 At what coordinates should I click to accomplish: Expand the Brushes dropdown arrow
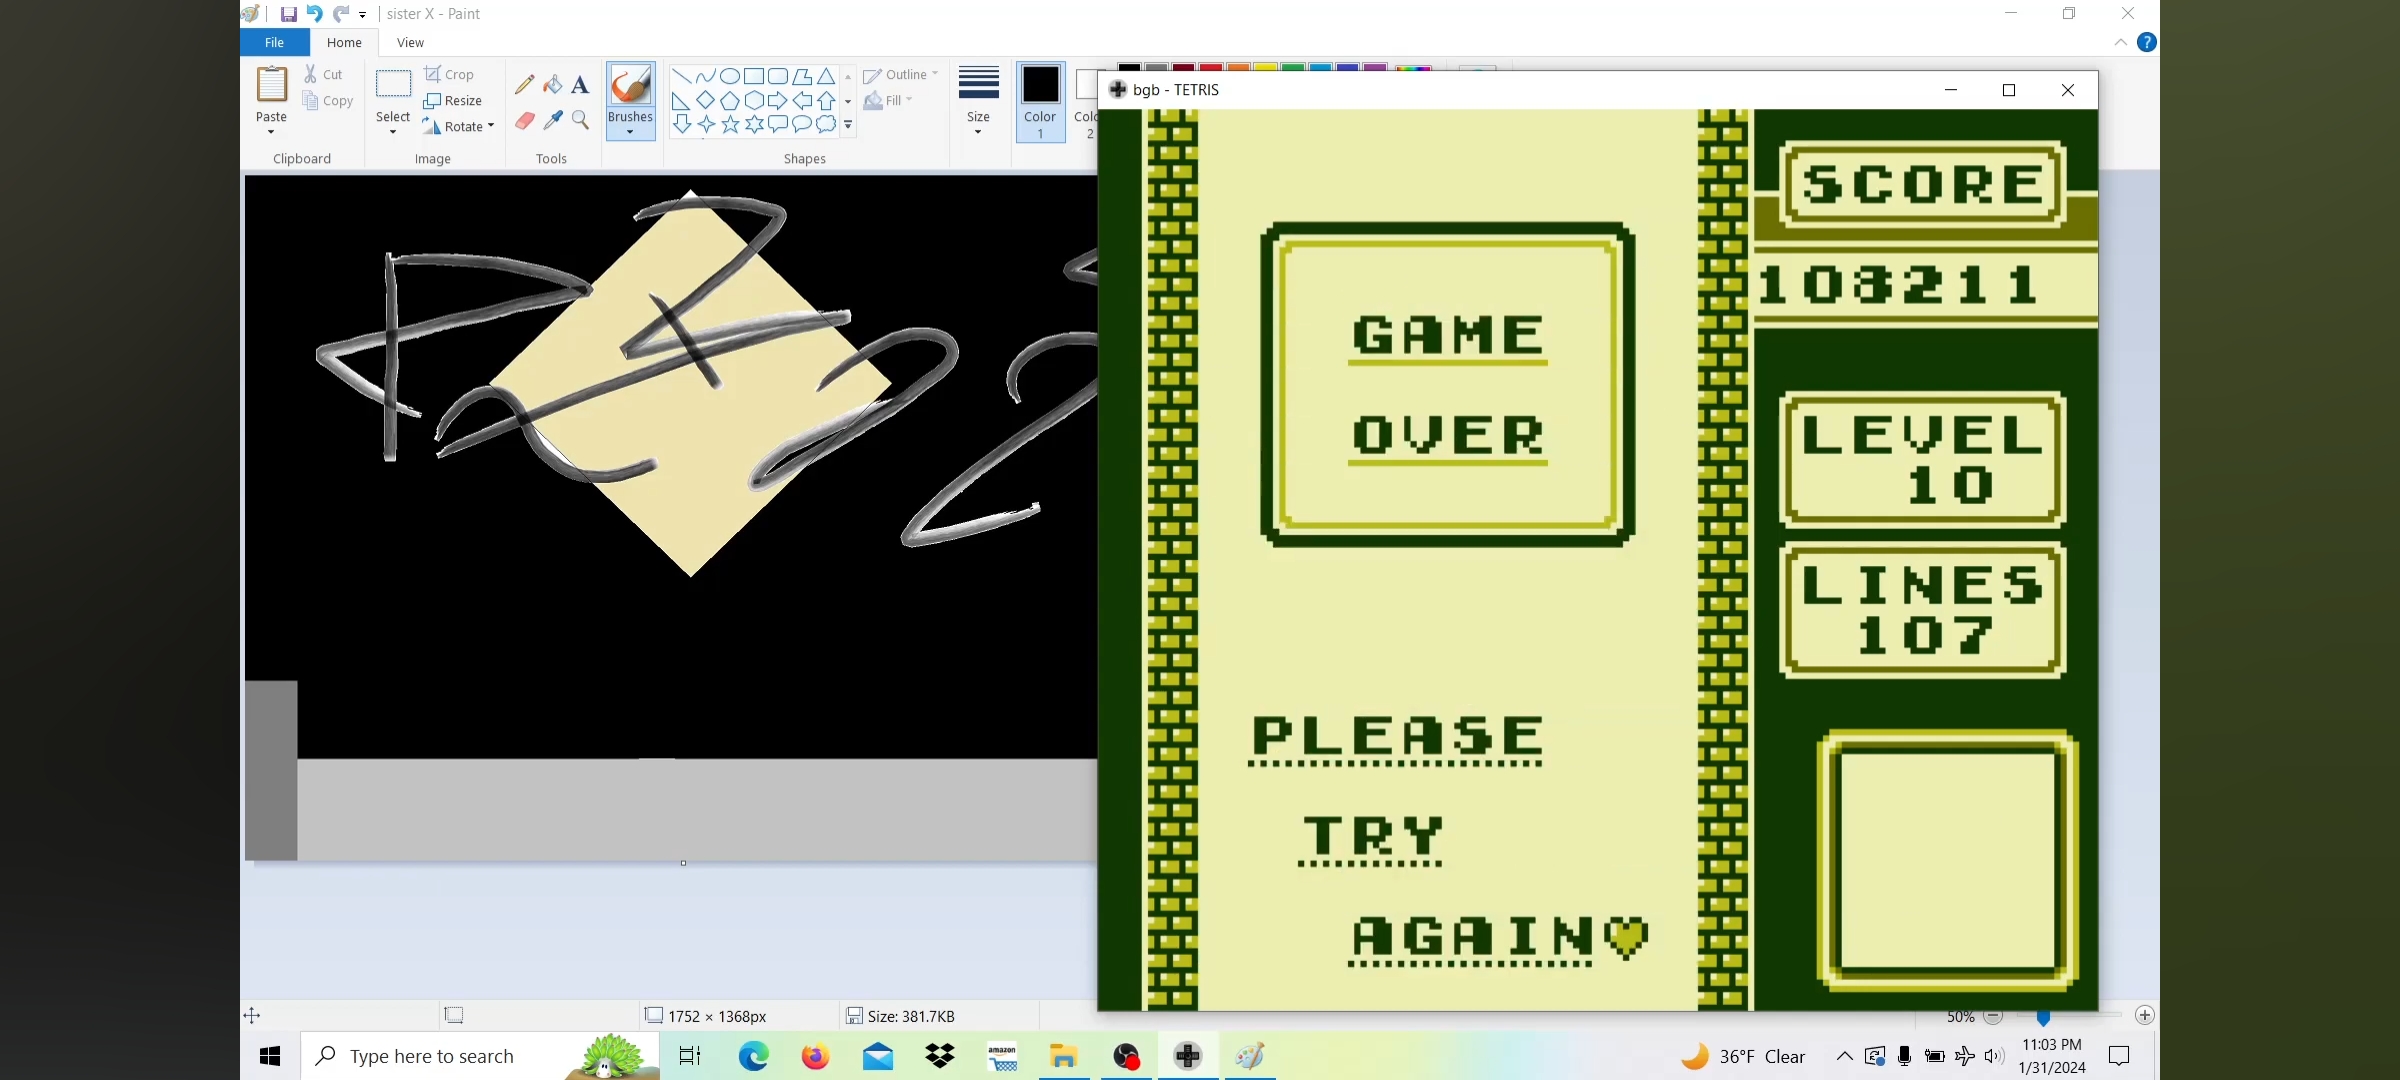click(630, 132)
